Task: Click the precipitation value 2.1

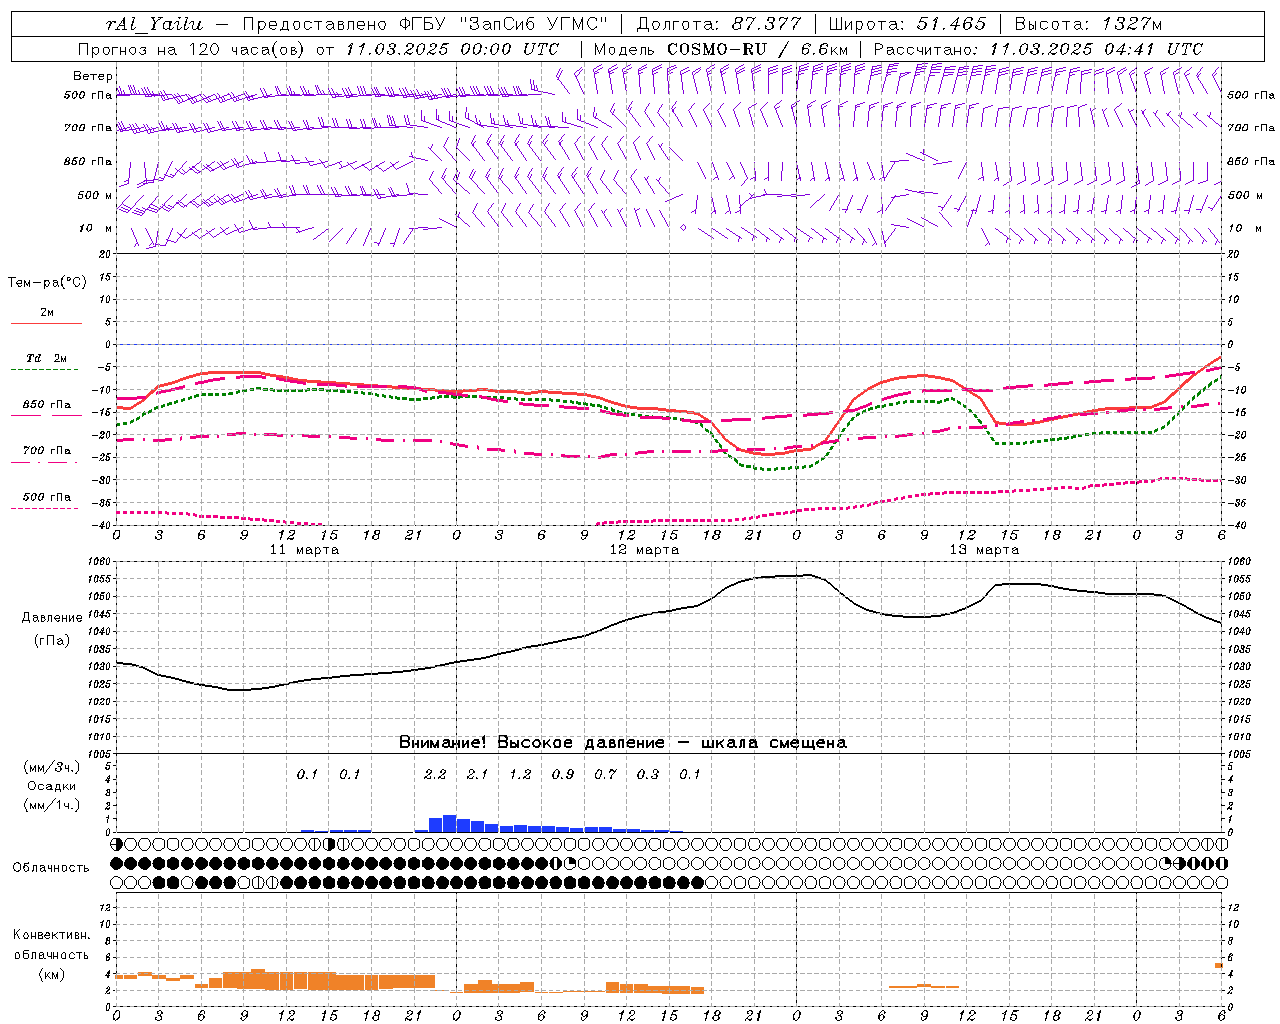Action: (477, 774)
